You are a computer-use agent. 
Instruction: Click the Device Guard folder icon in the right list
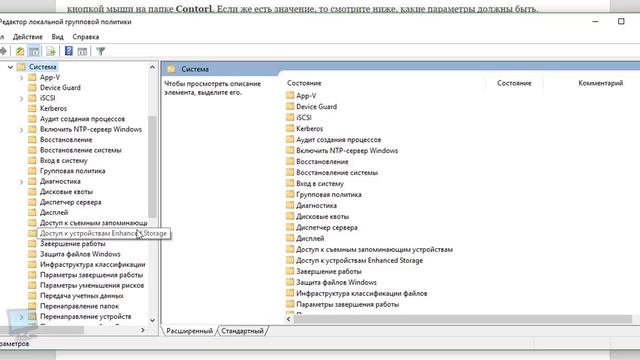tap(290, 107)
